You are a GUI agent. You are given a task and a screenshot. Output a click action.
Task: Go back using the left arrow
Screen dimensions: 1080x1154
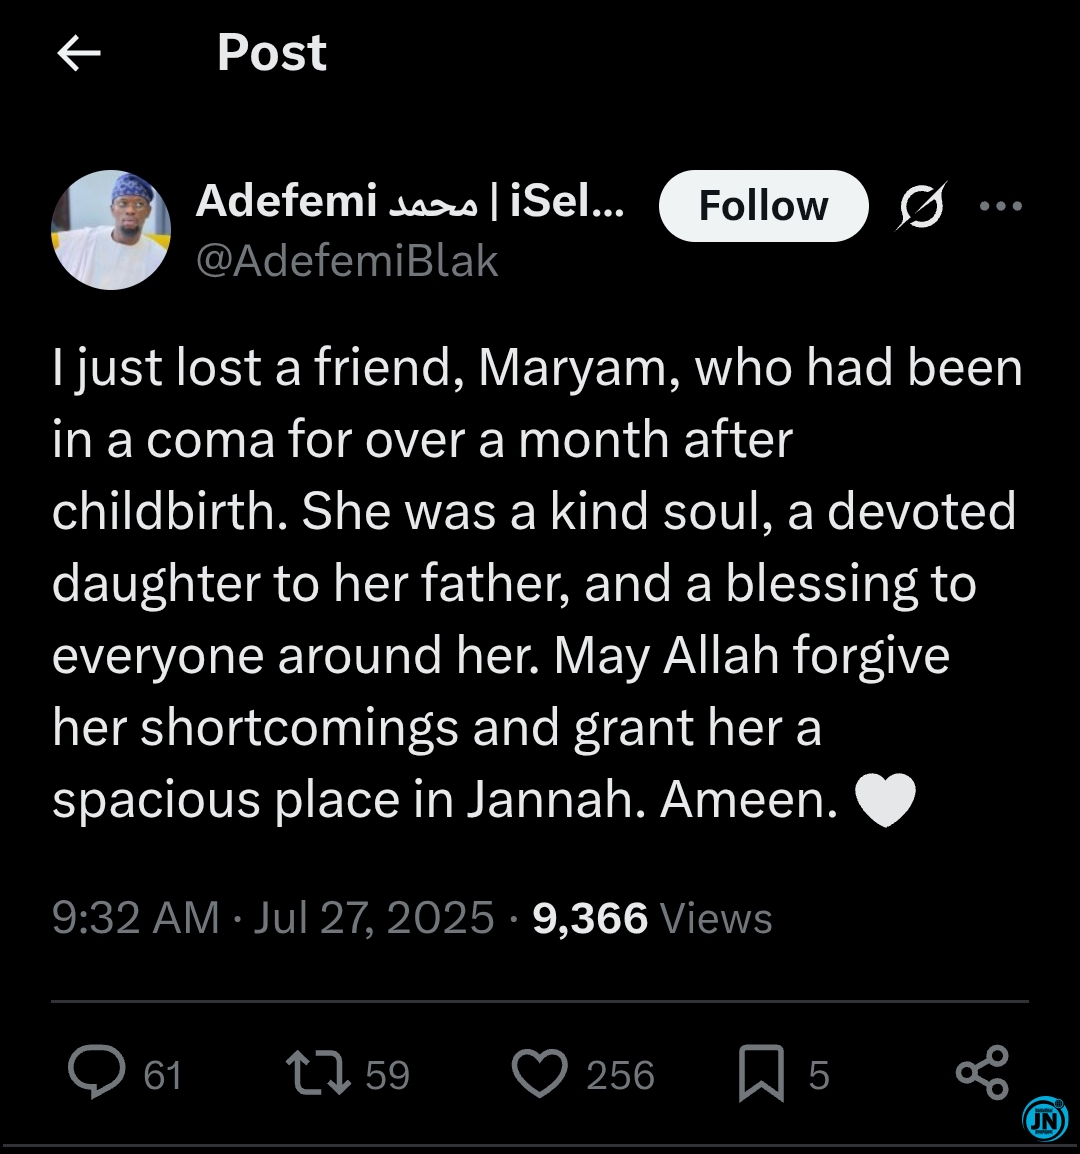tap(79, 54)
